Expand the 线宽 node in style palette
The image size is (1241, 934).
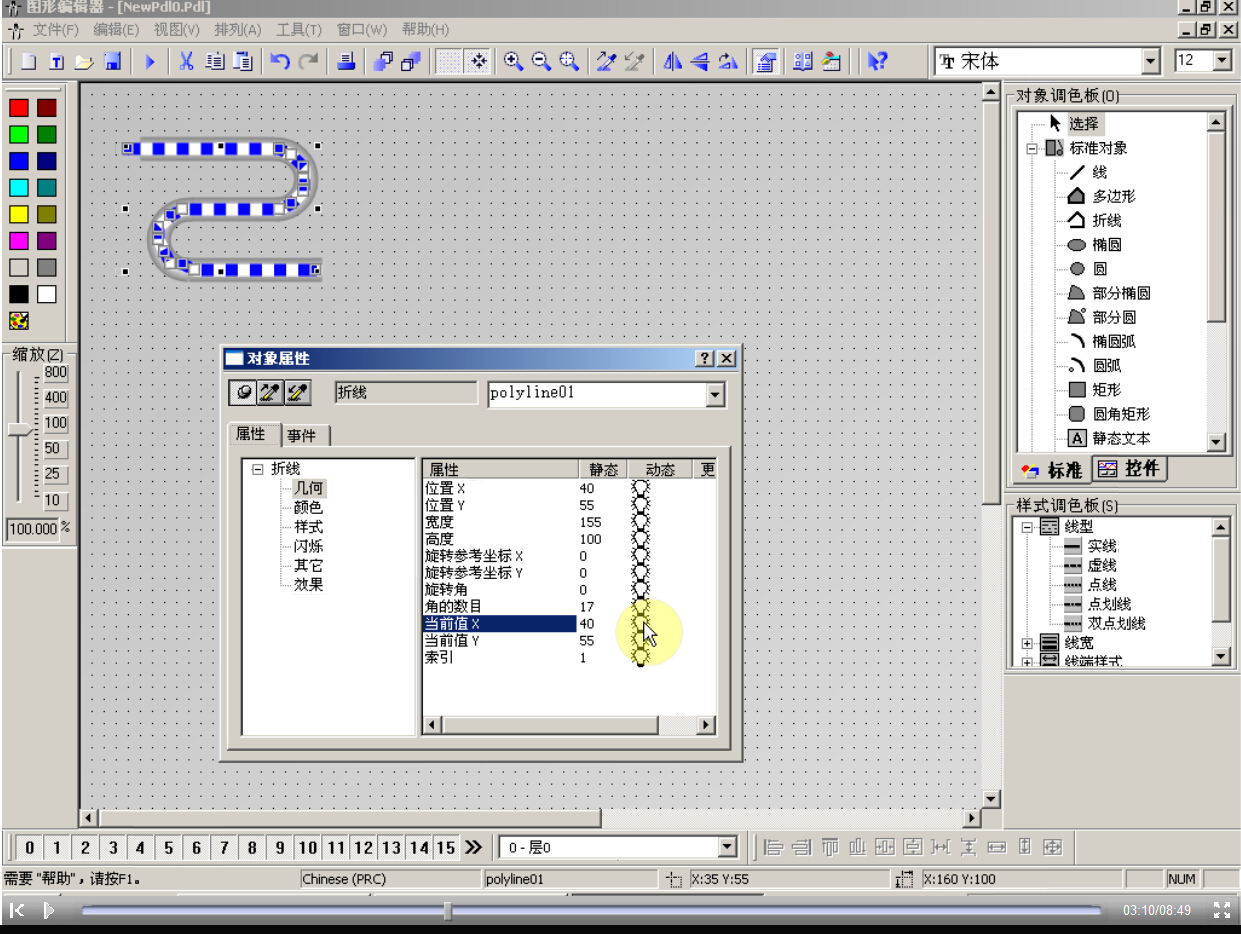(x=1027, y=643)
